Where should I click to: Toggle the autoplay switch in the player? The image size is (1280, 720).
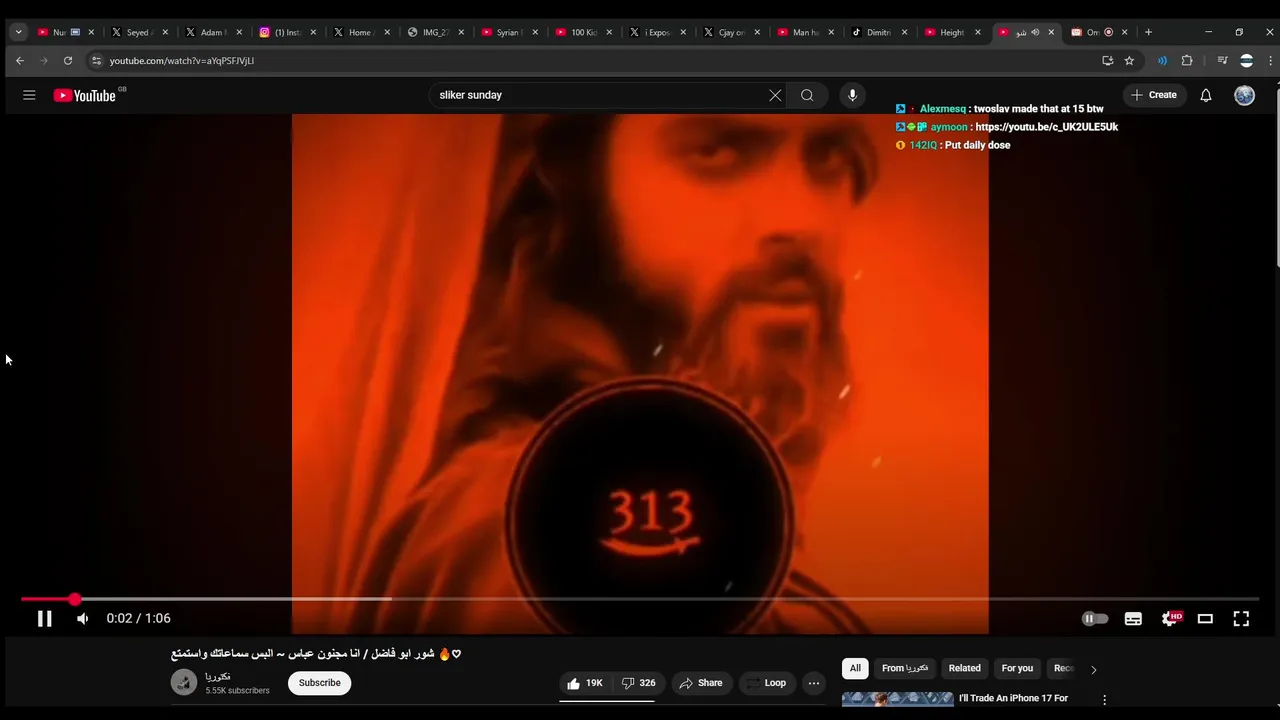(x=1095, y=618)
